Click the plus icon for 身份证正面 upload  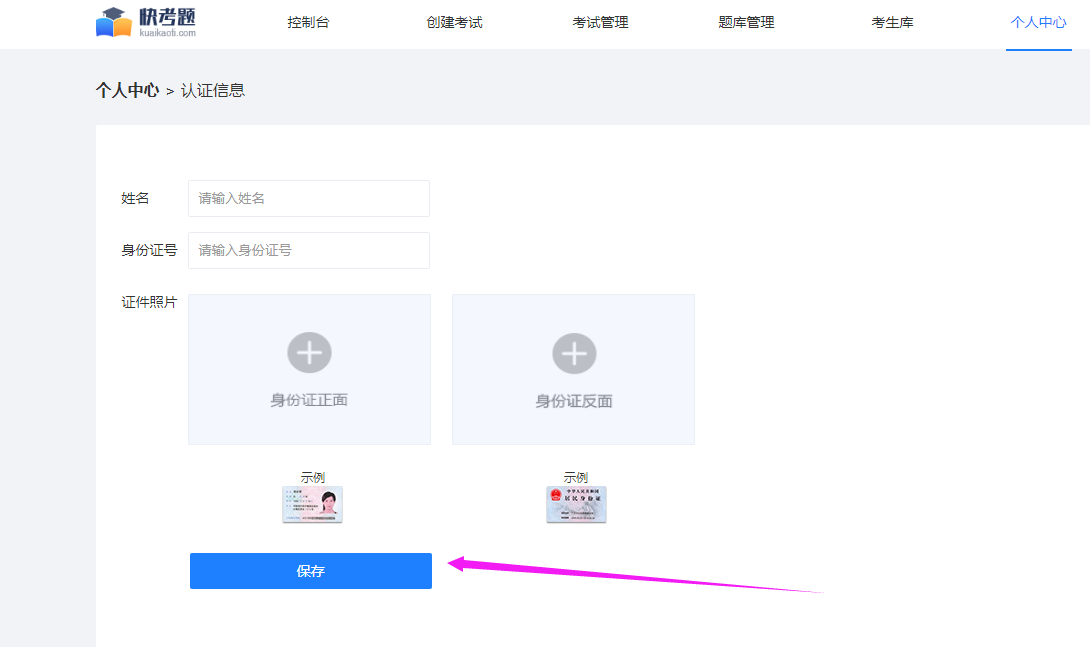click(309, 353)
